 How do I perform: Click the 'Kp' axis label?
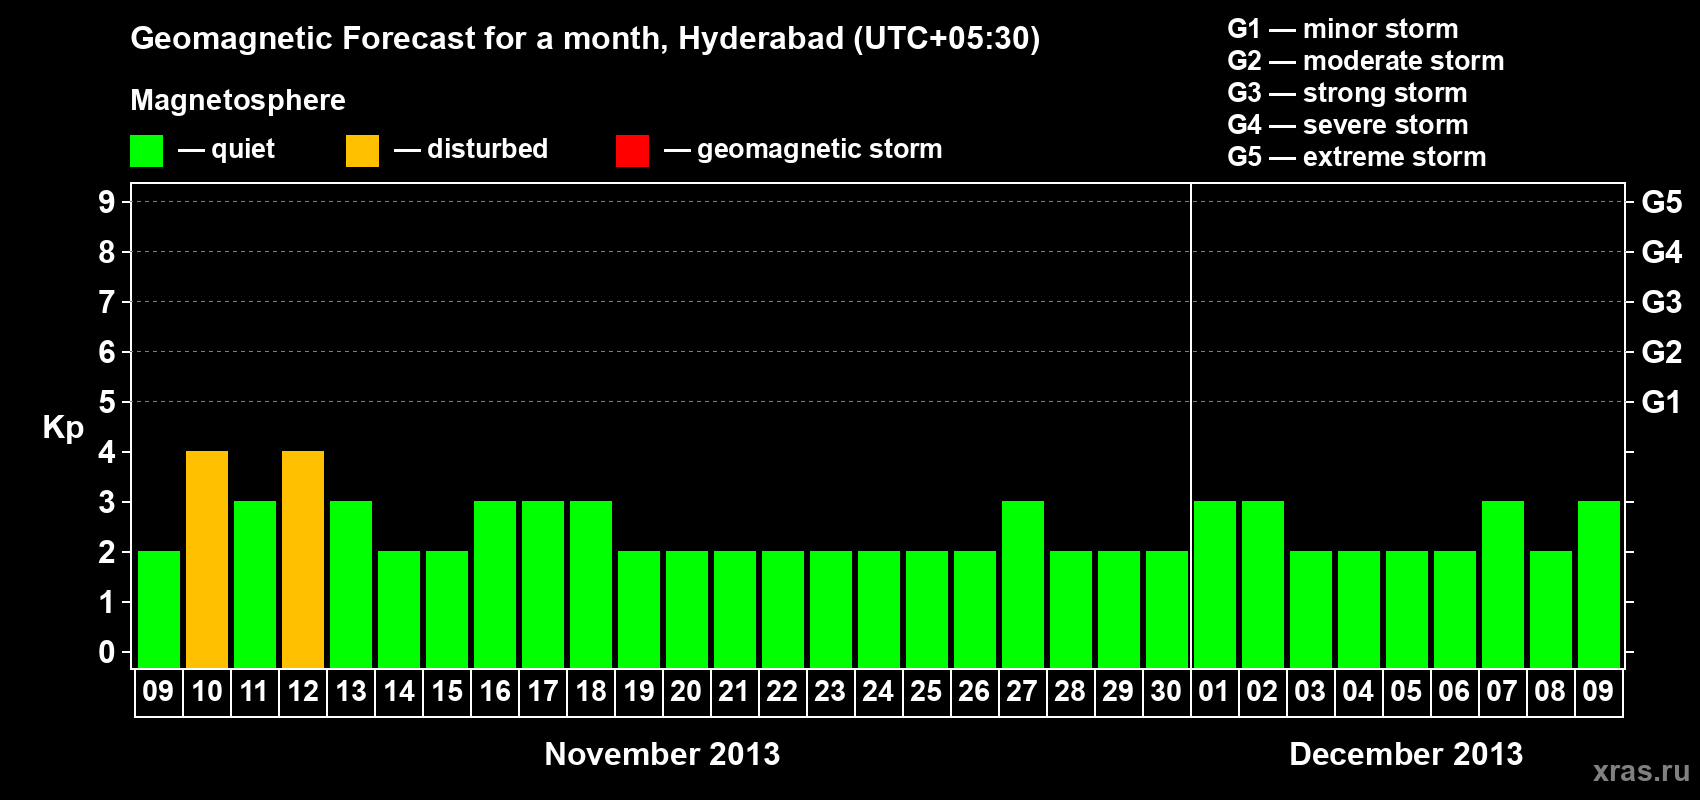tap(63, 428)
